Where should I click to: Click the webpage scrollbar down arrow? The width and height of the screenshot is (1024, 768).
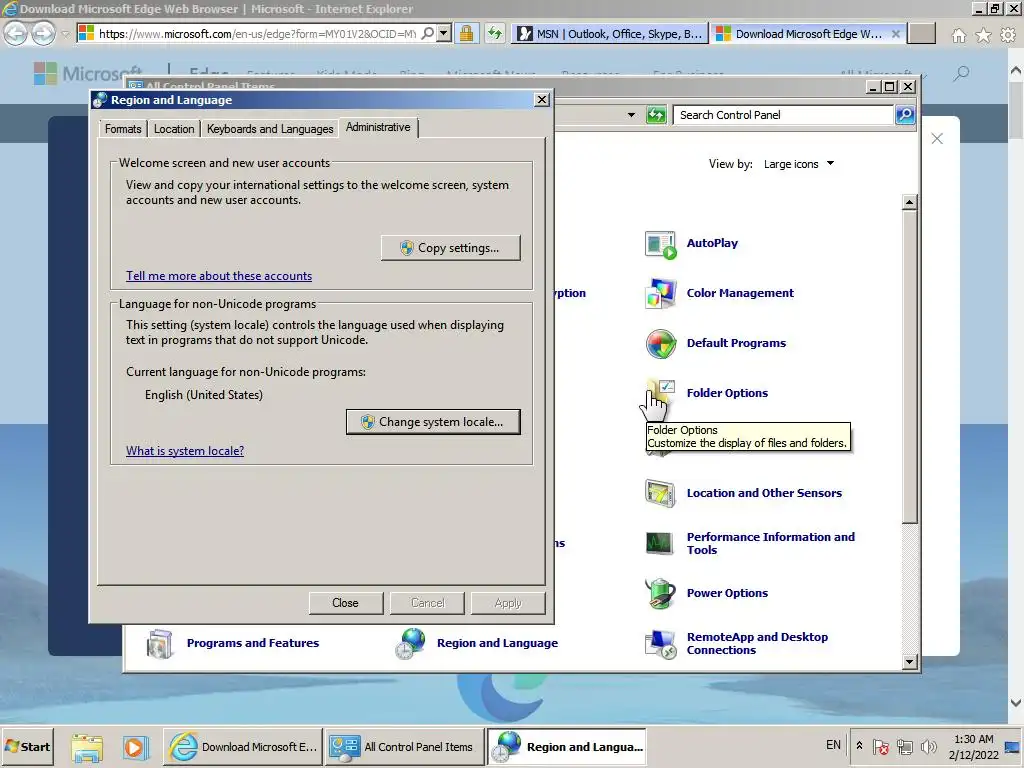(1016, 703)
